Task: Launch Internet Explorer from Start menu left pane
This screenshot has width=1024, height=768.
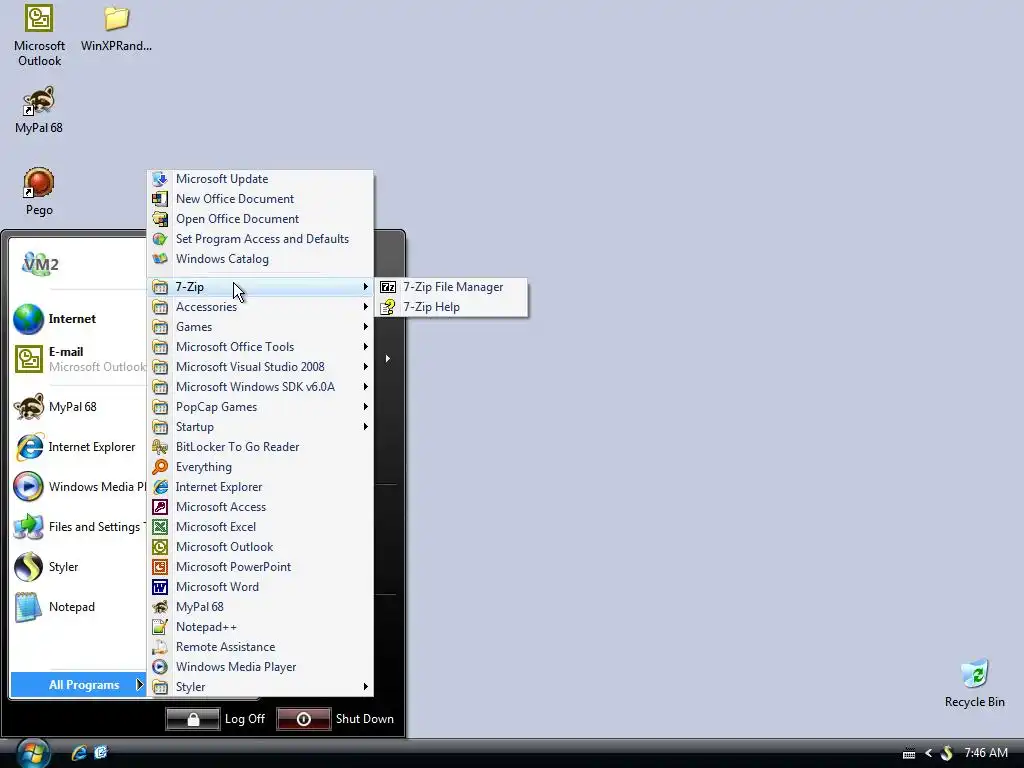Action: tap(78, 447)
